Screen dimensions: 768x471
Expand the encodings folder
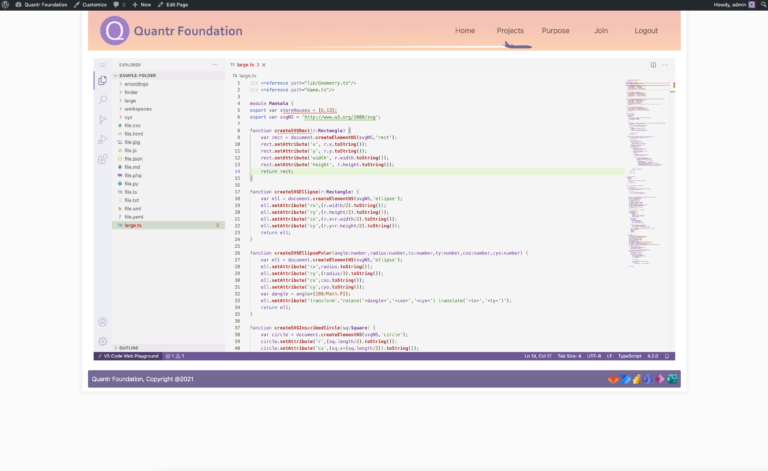133,84
